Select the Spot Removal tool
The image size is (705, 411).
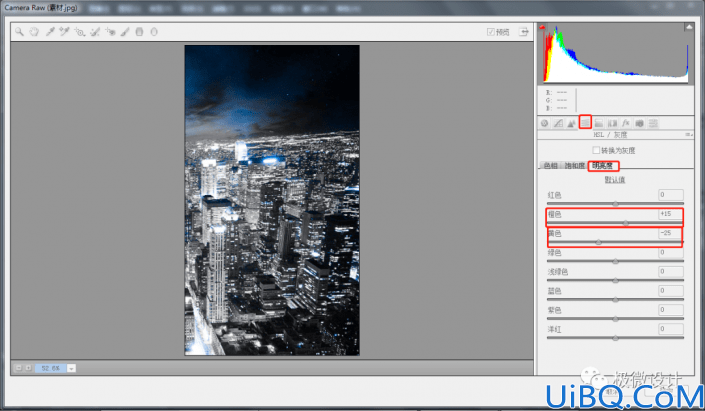coord(95,31)
